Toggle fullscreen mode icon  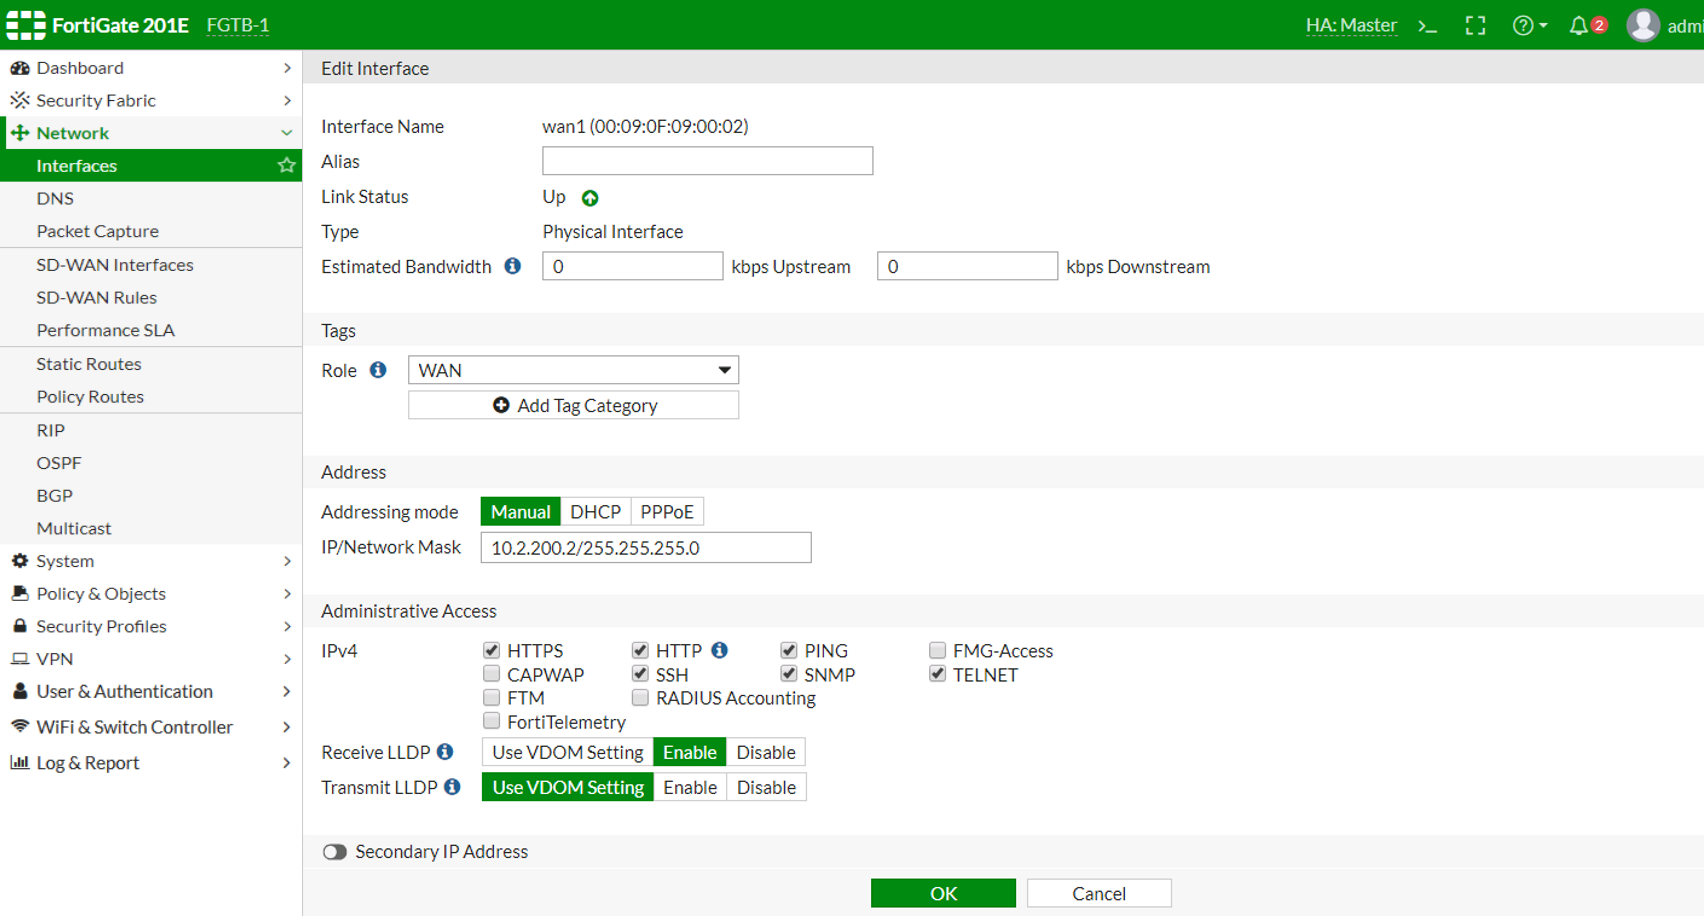pyautogui.click(x=1476, y=26)
